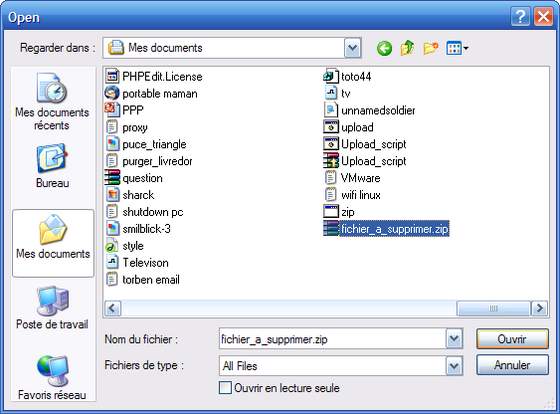Select the fichier_a_supprimer.zip file
560x414 pixels.
point(386,229)
